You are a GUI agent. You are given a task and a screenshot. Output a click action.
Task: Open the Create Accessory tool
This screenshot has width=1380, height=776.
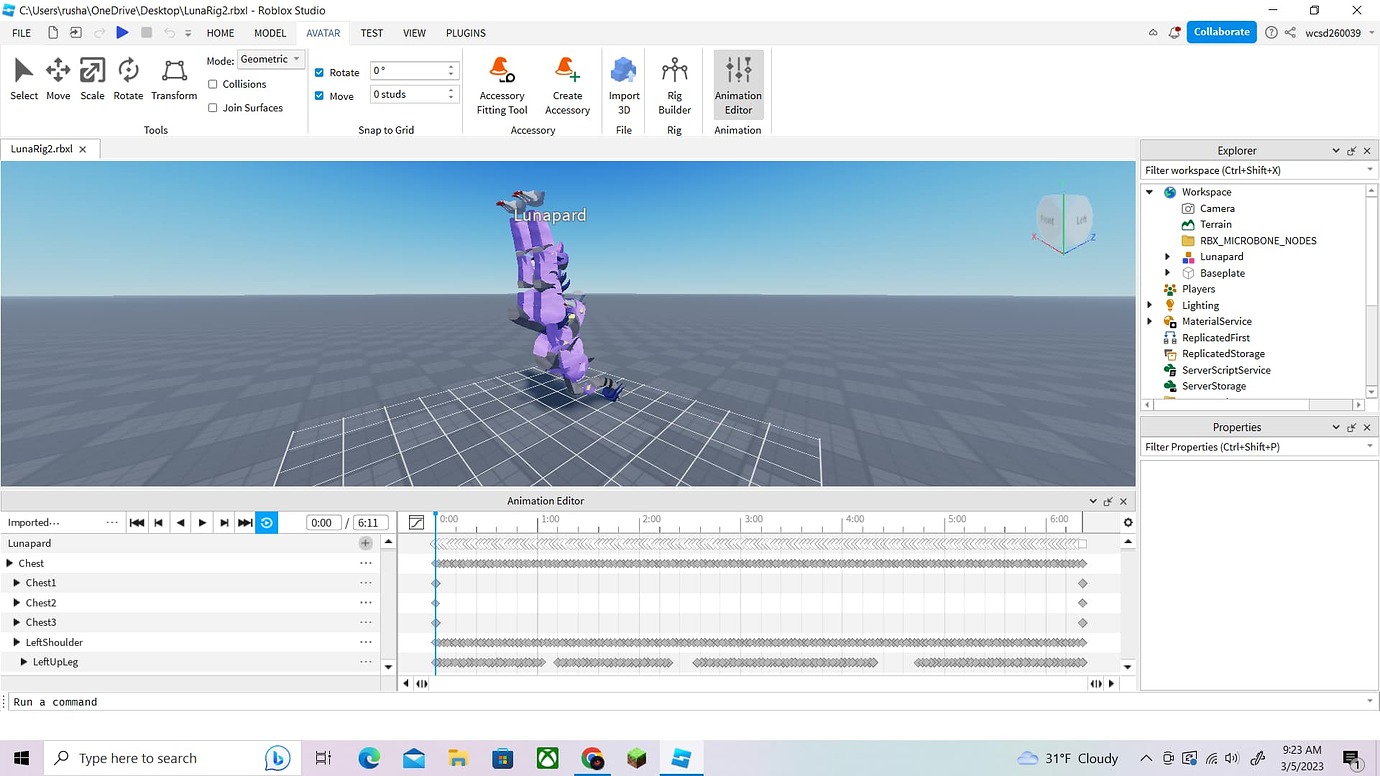(x=567, y=85)
